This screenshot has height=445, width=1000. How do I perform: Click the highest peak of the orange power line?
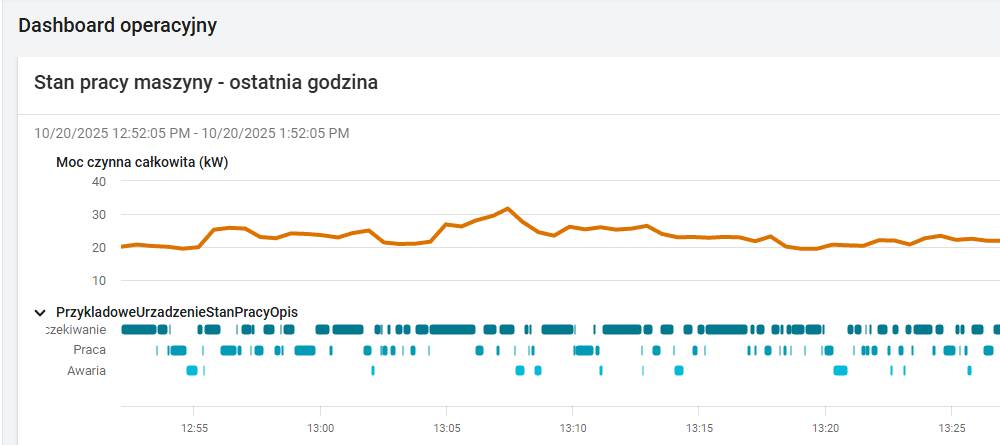click(x=508, y=209)
